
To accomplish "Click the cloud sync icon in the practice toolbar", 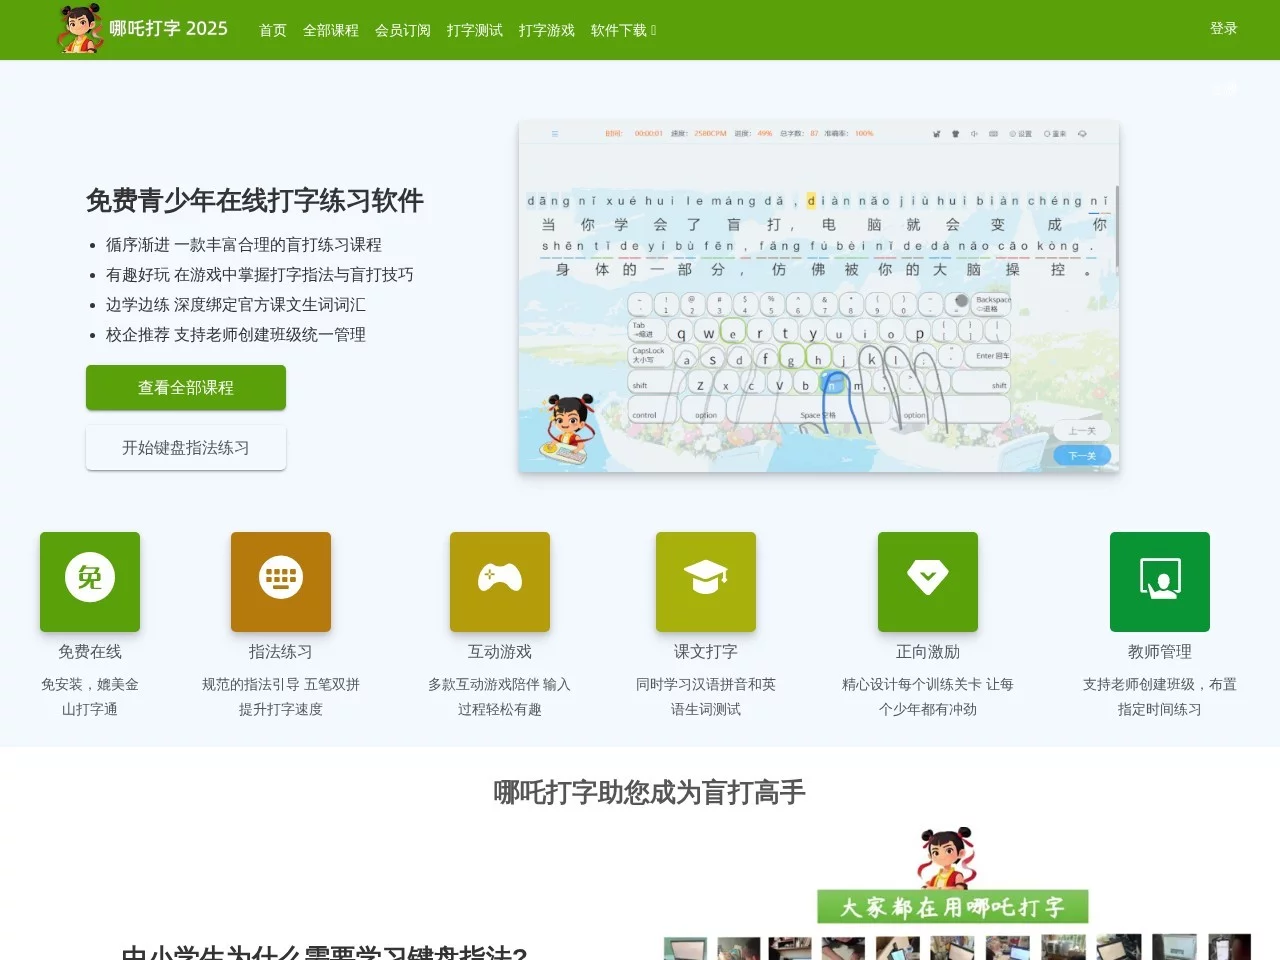I will tap(1082, 133).
